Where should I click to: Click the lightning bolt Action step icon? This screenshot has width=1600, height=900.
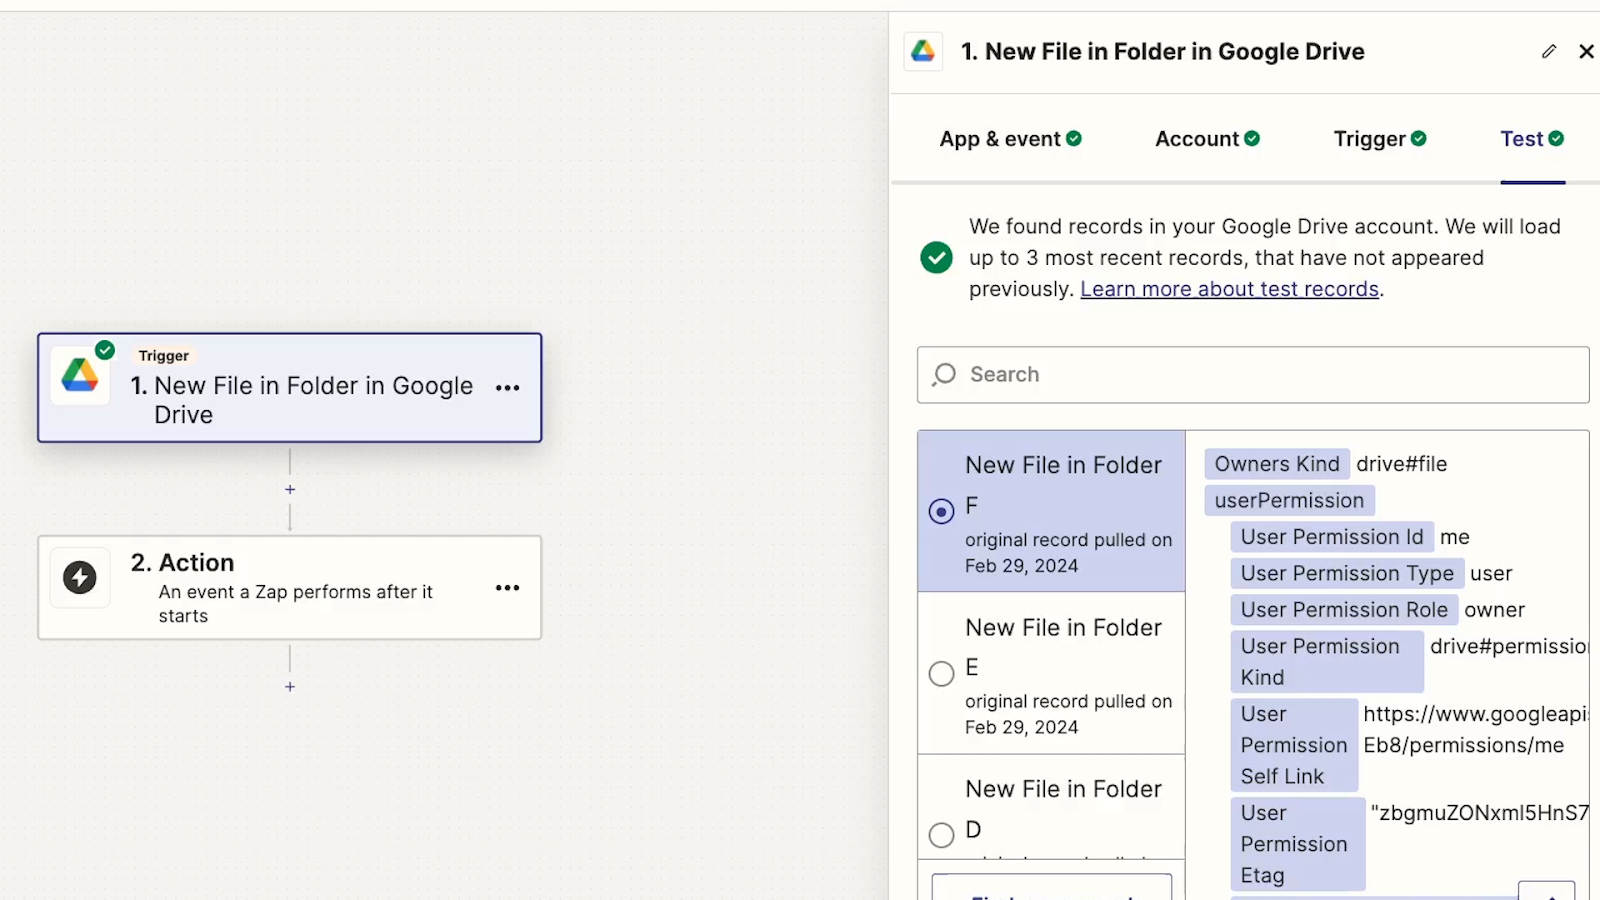[x=80, y=577]
